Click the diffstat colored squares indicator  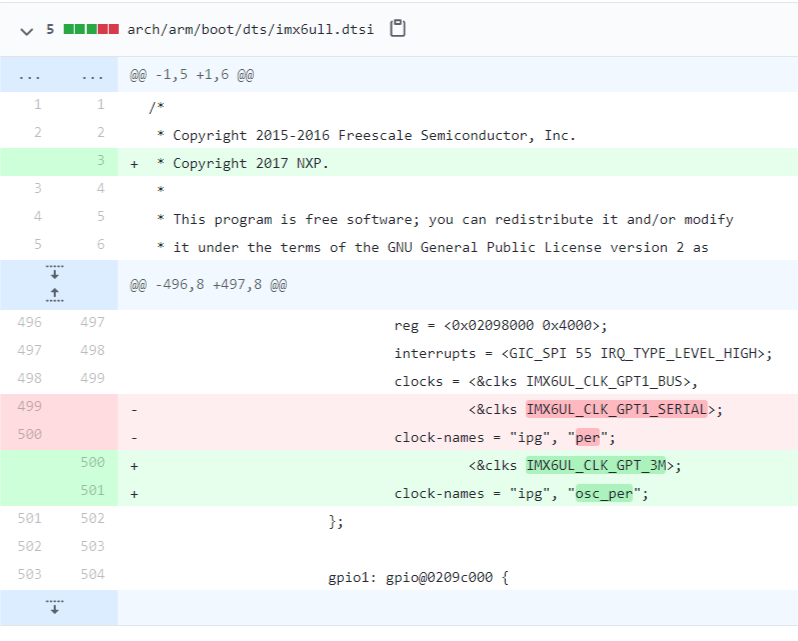coord(91,29)
